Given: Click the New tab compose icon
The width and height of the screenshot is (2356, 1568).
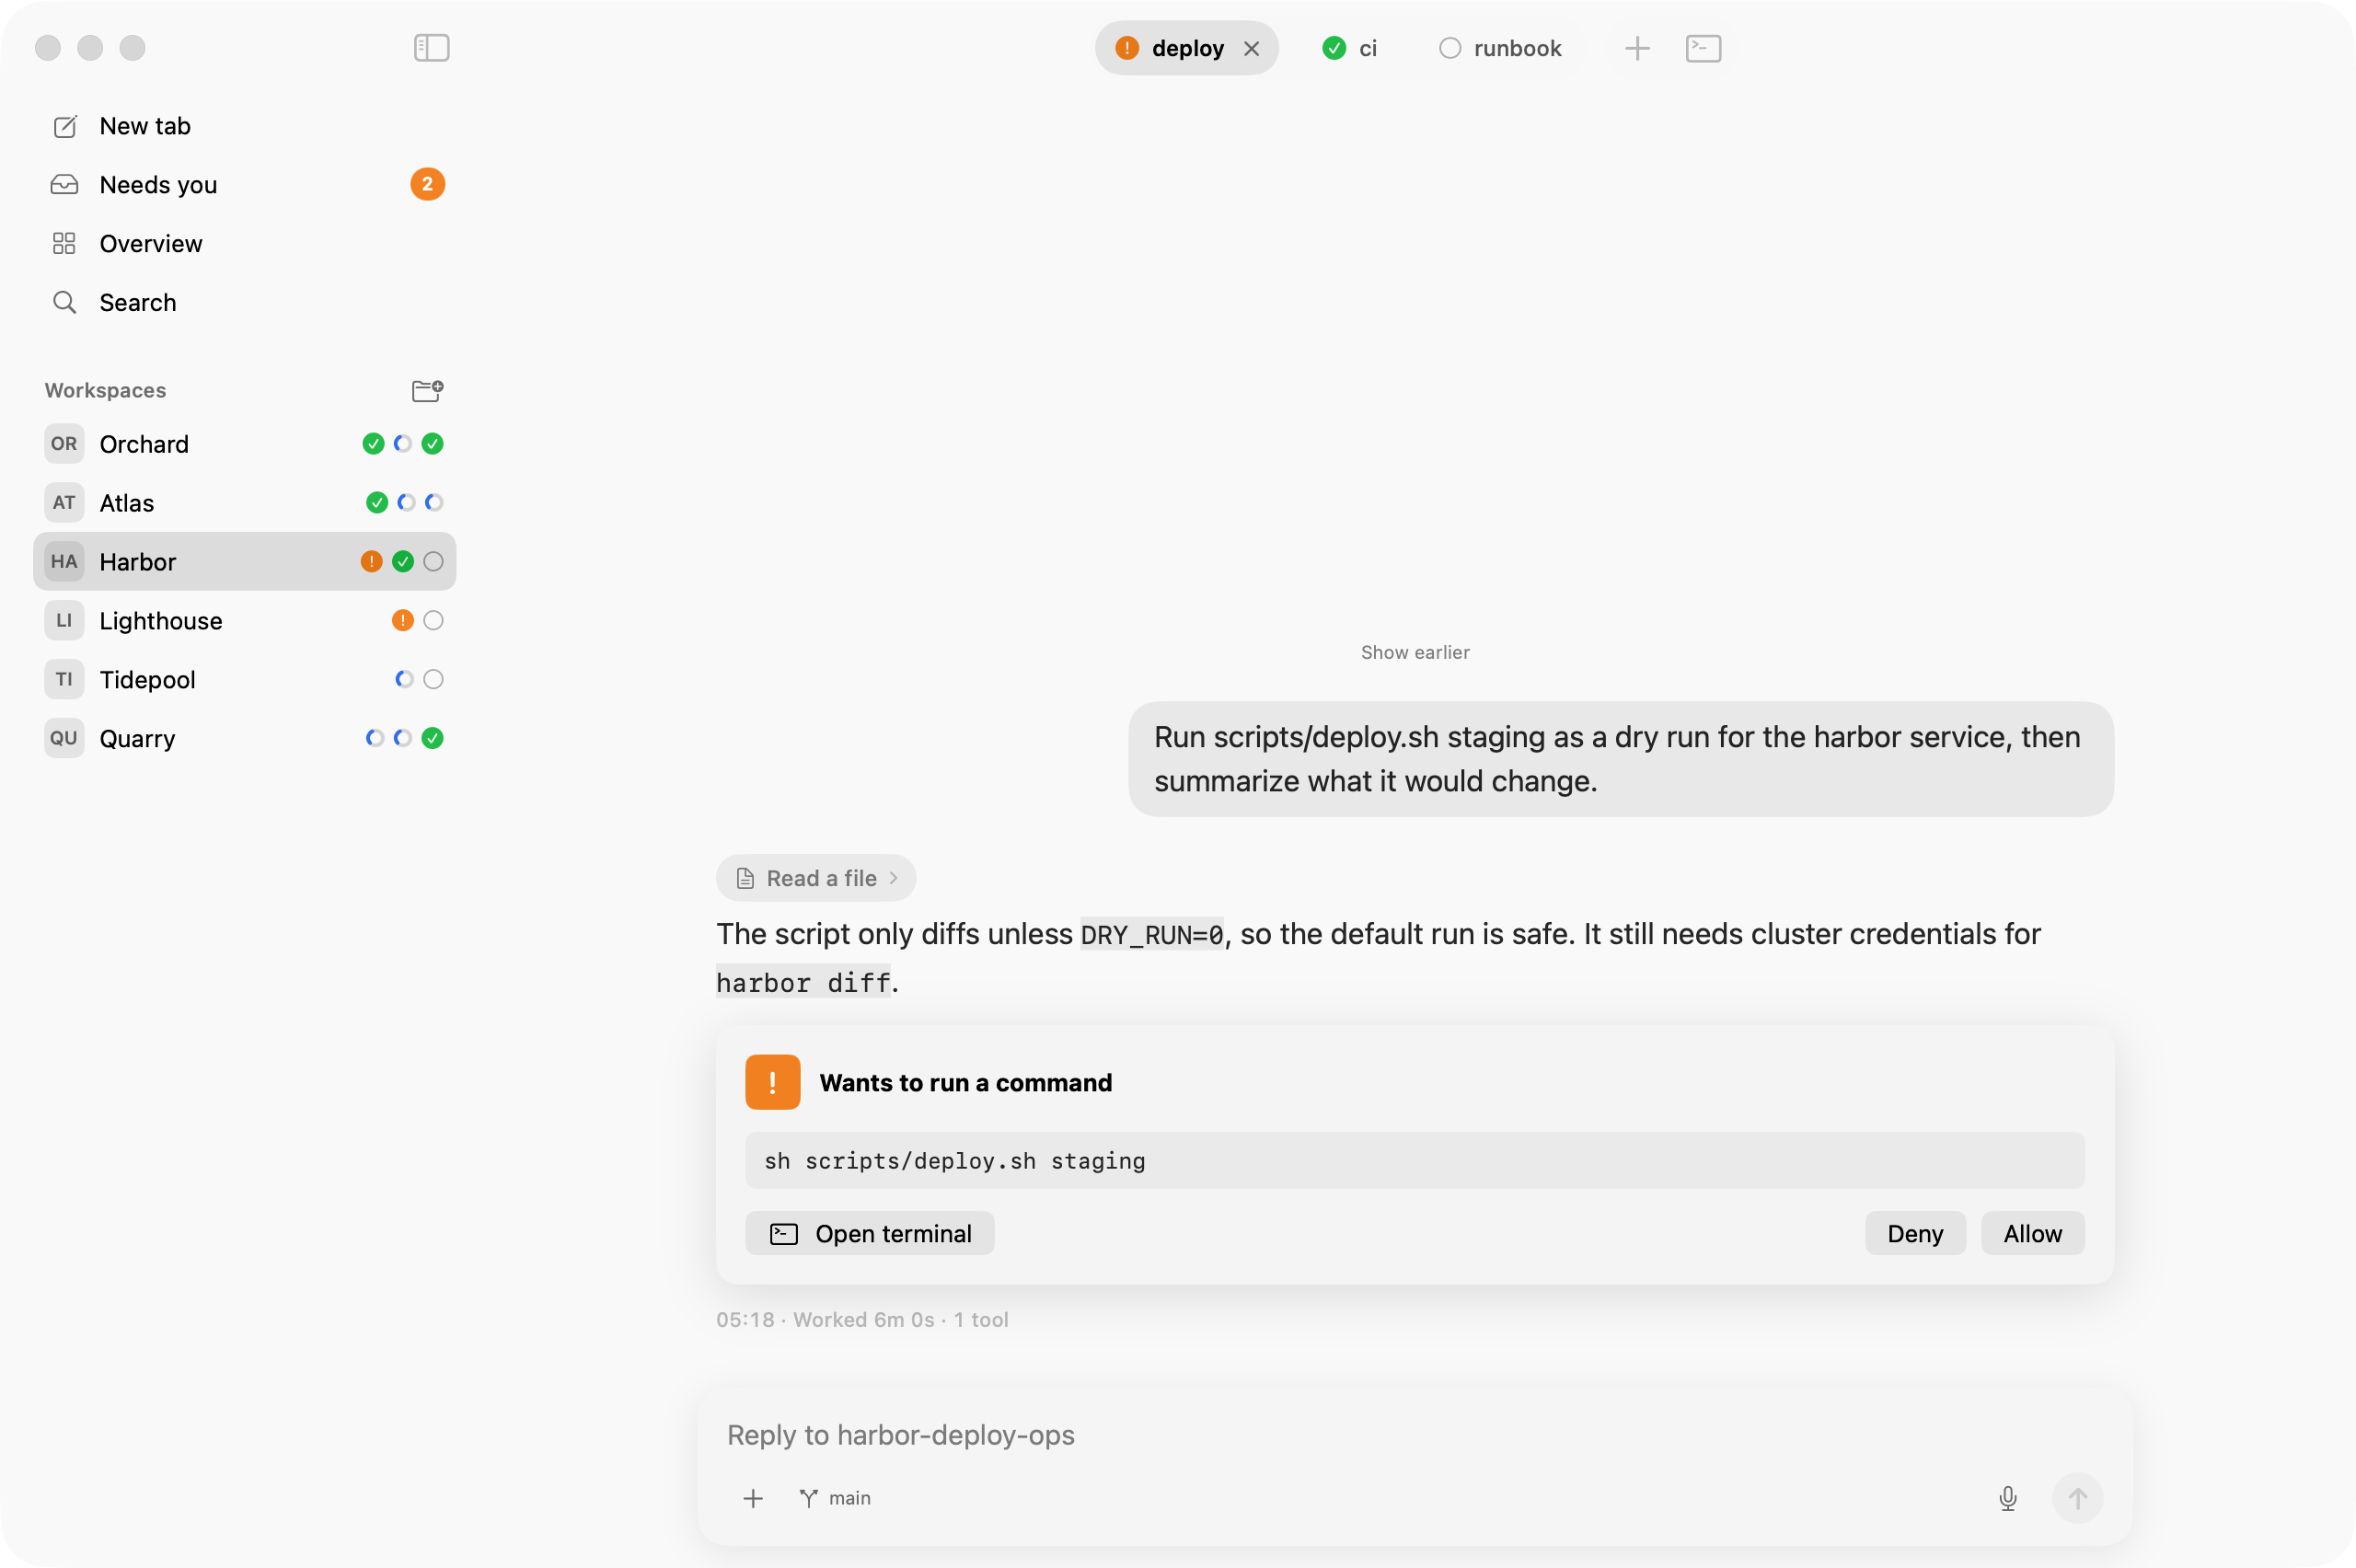Looking at the screenshot, I should pos(65,126).
